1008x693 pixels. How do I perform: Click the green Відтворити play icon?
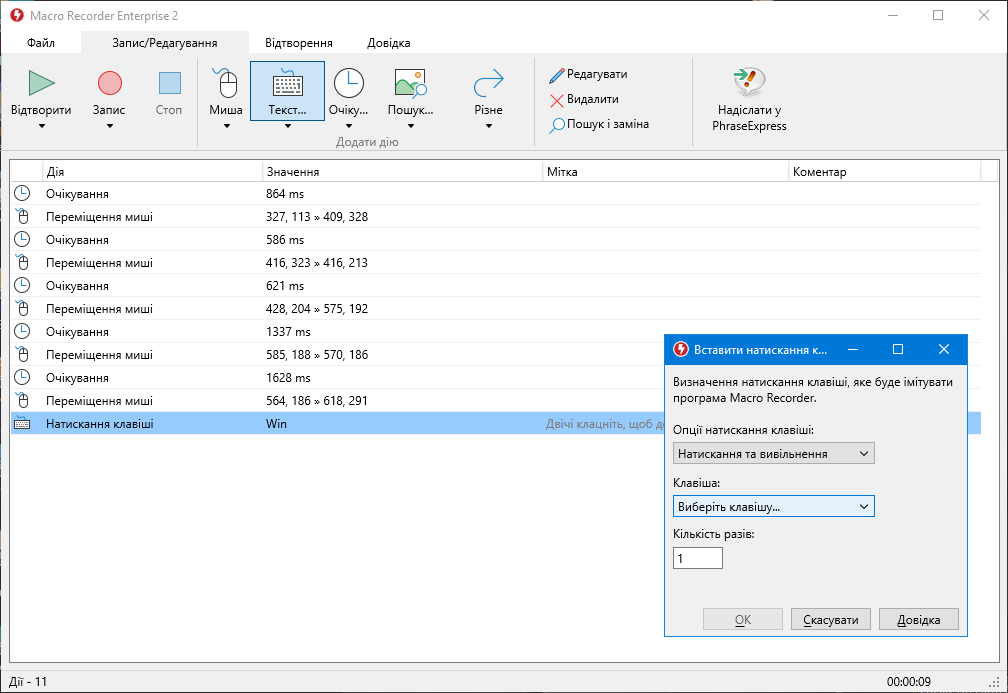(41, 83)
